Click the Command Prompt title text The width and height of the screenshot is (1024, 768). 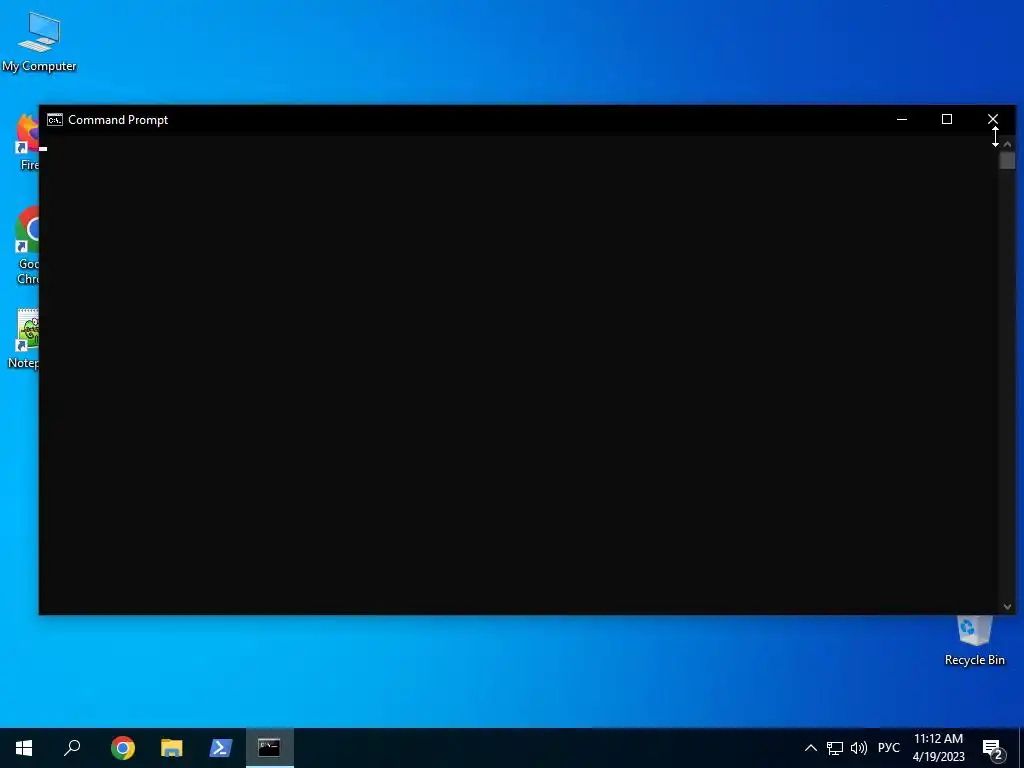tap(118, 120)
